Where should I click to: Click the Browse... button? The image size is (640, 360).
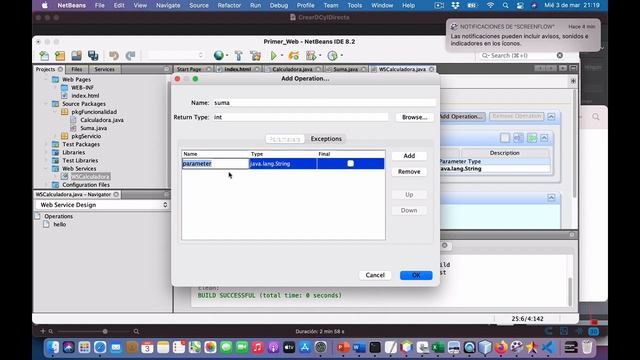click(414, 117)
